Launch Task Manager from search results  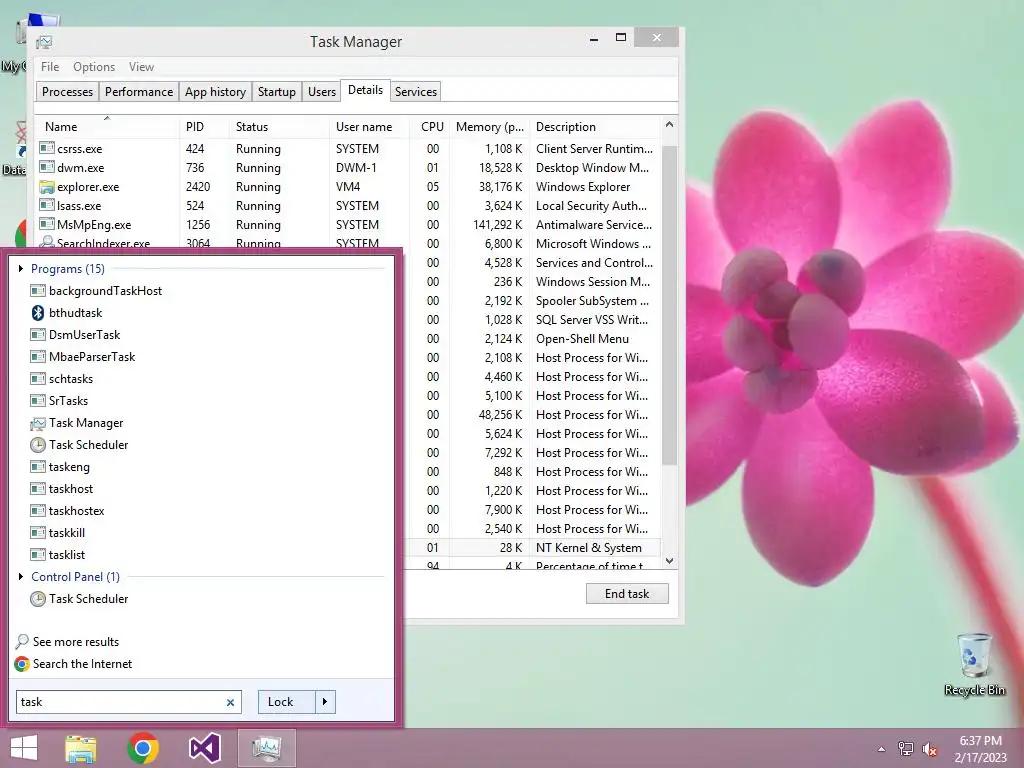pyautogui.click(x=77, y=423)
